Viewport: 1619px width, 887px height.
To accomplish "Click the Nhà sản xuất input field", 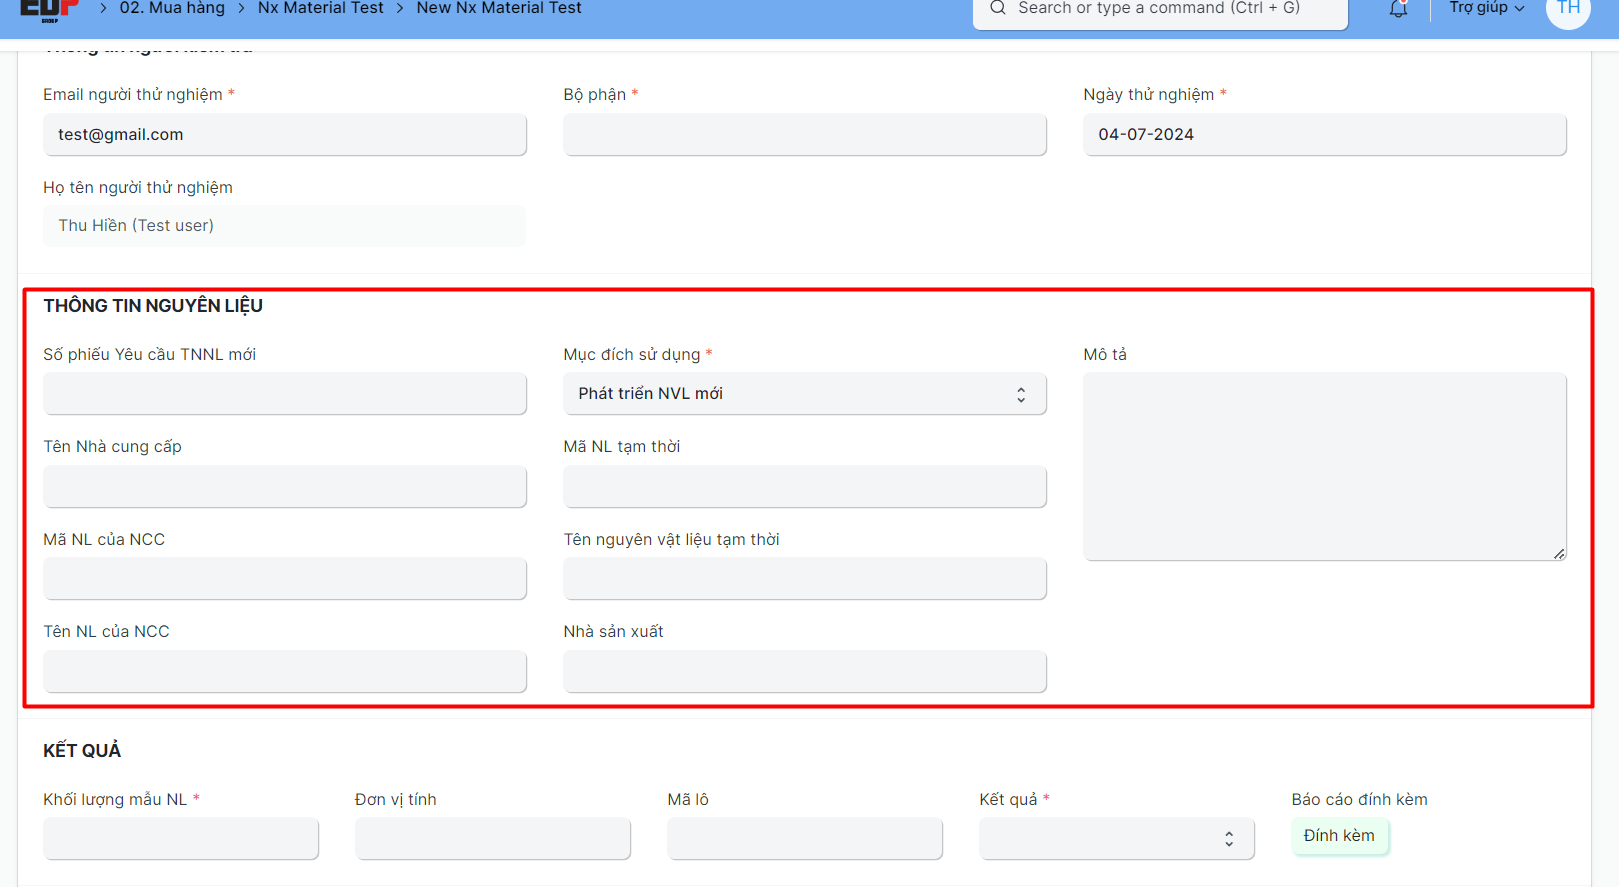I will point(804,672).
